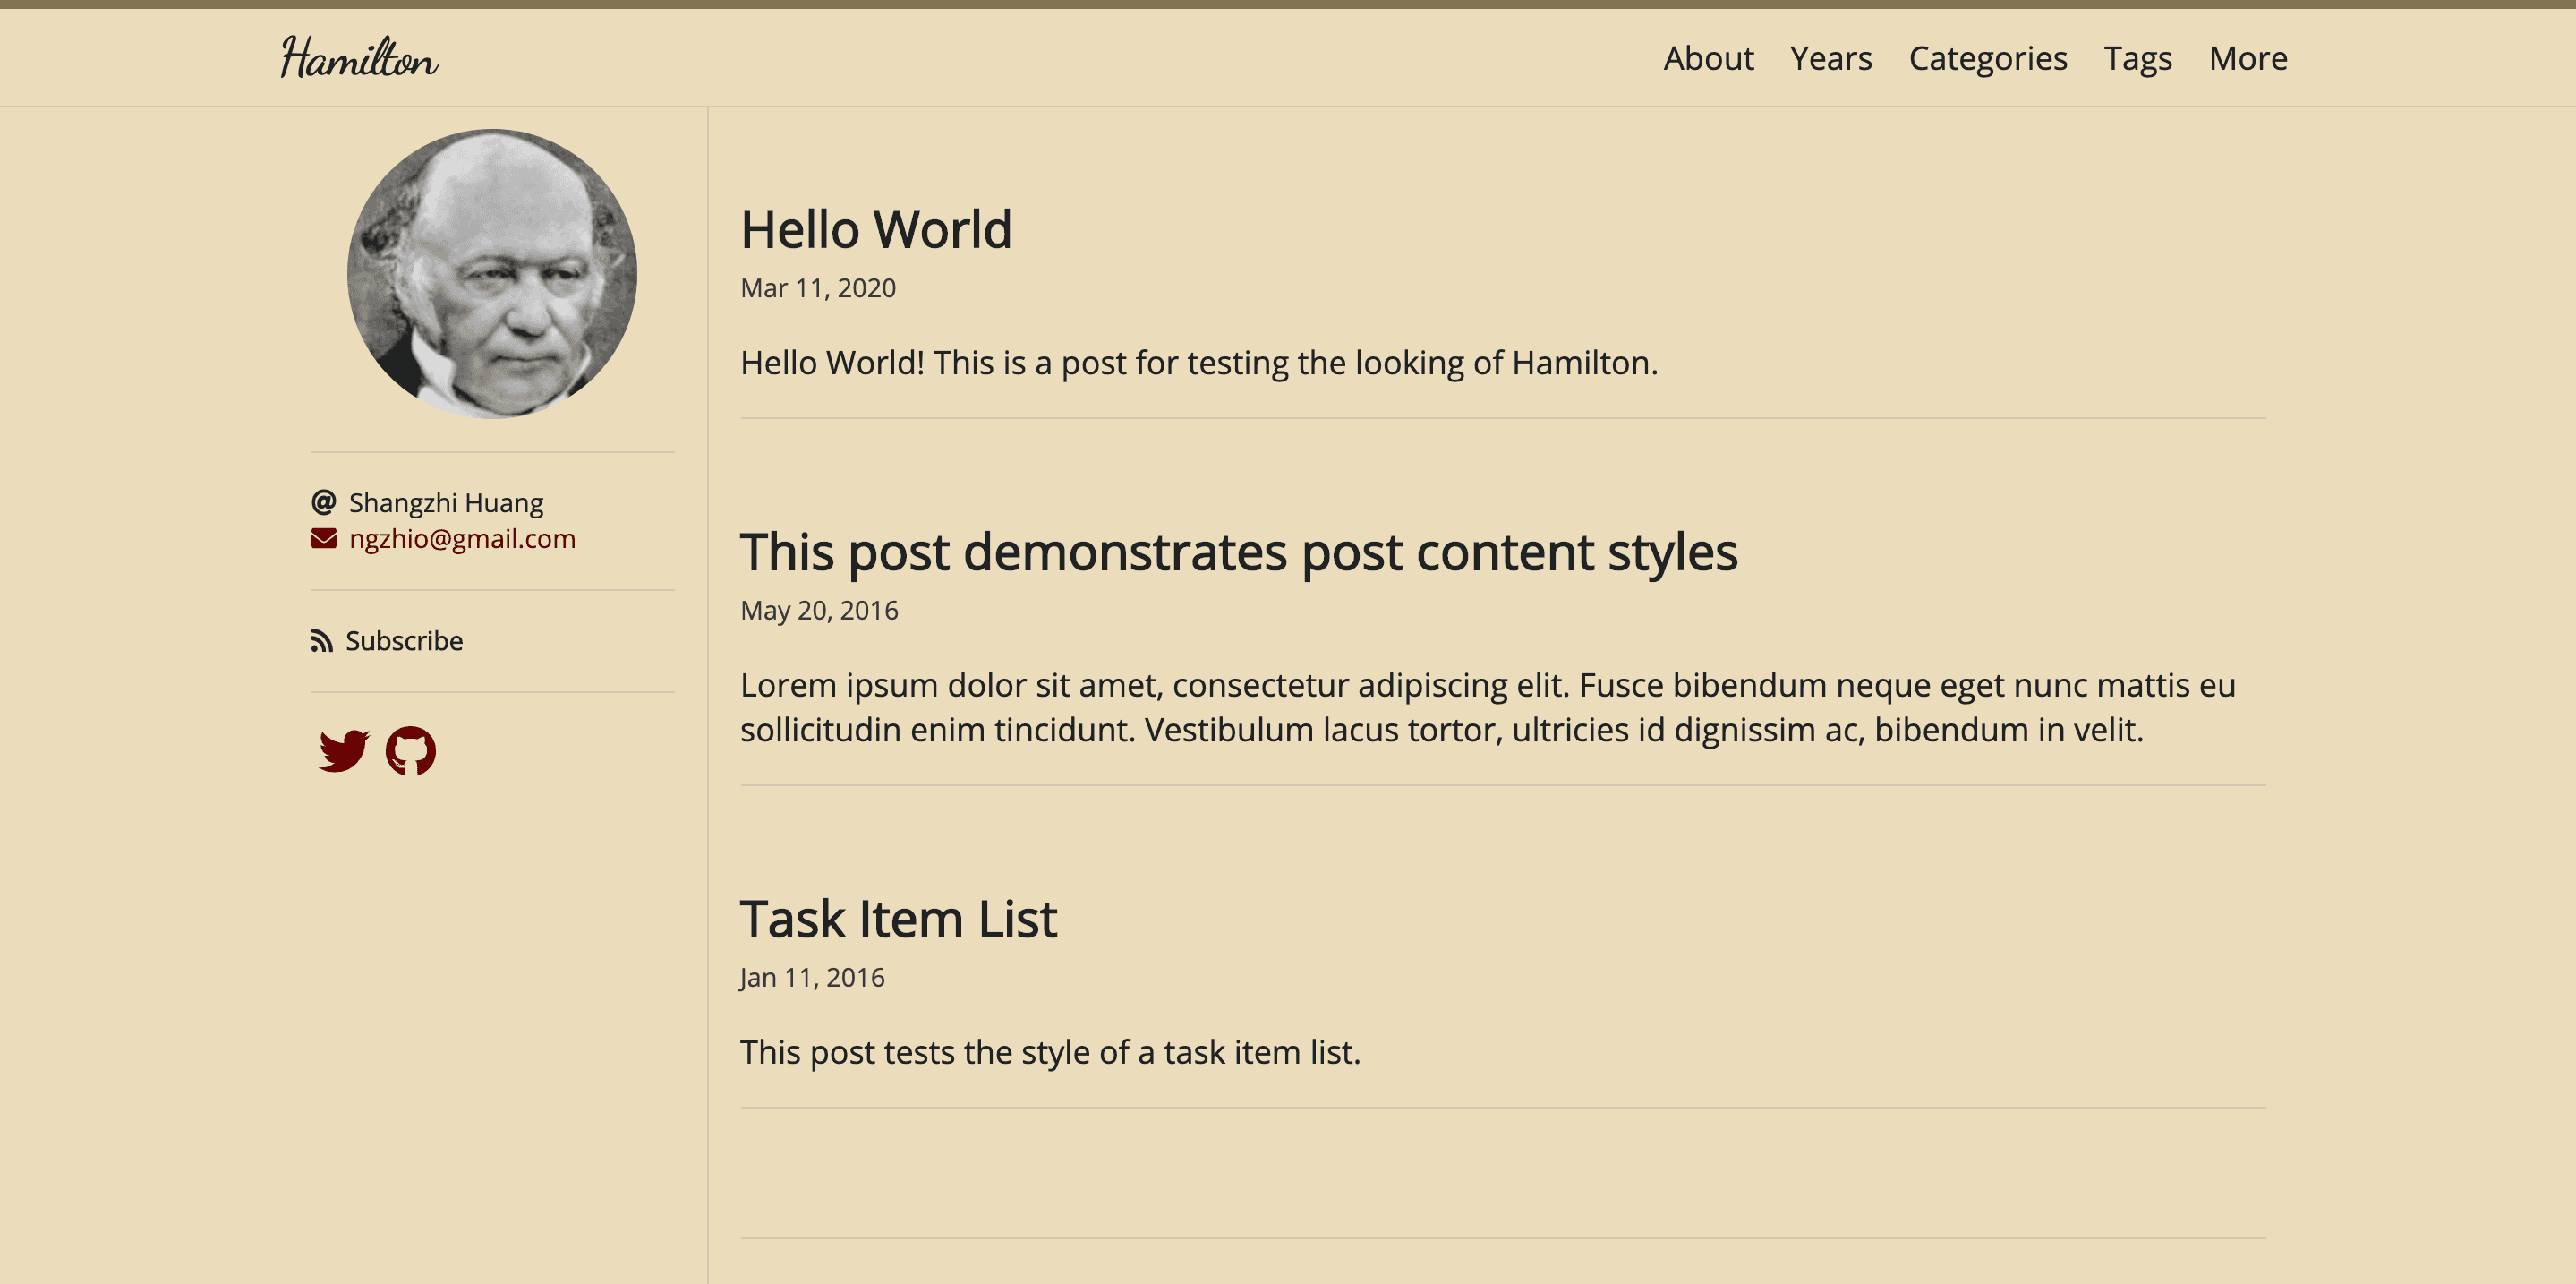Click the Shangzhi Huang author name
The height and width of the screenshot is (1284, 2576).
446,502
